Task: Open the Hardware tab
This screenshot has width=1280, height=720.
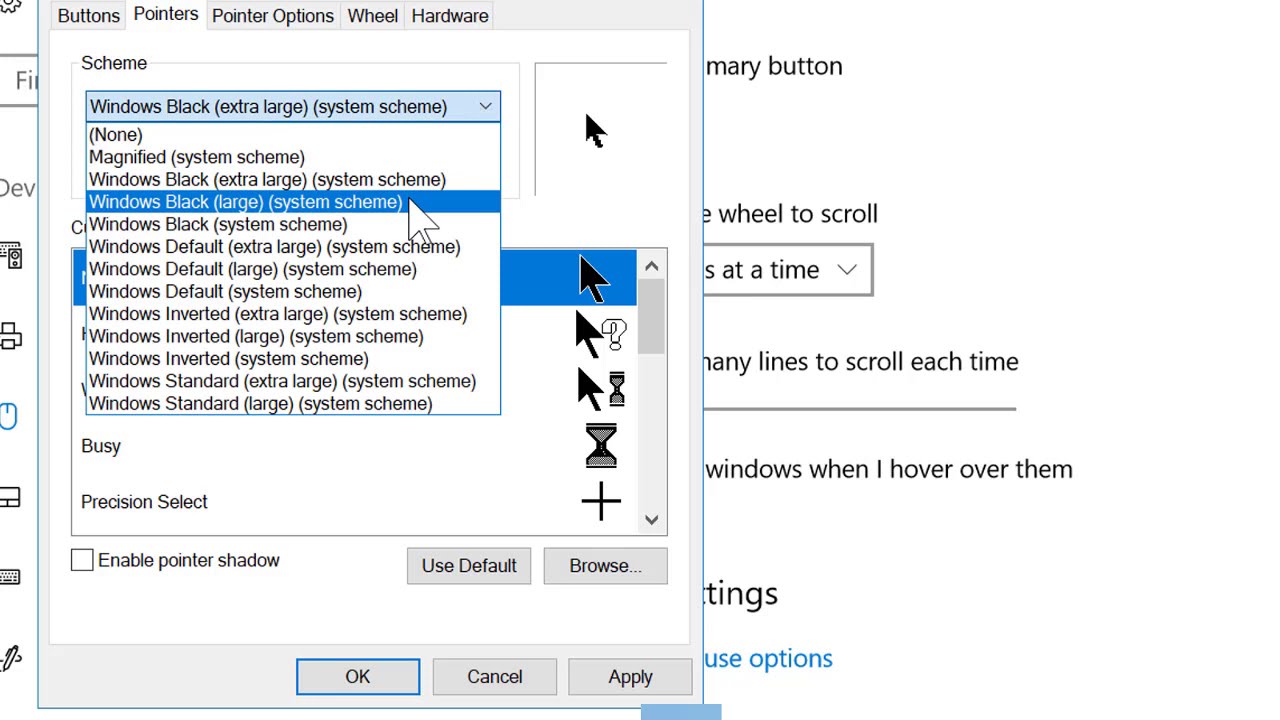Action: coord(450,16)
